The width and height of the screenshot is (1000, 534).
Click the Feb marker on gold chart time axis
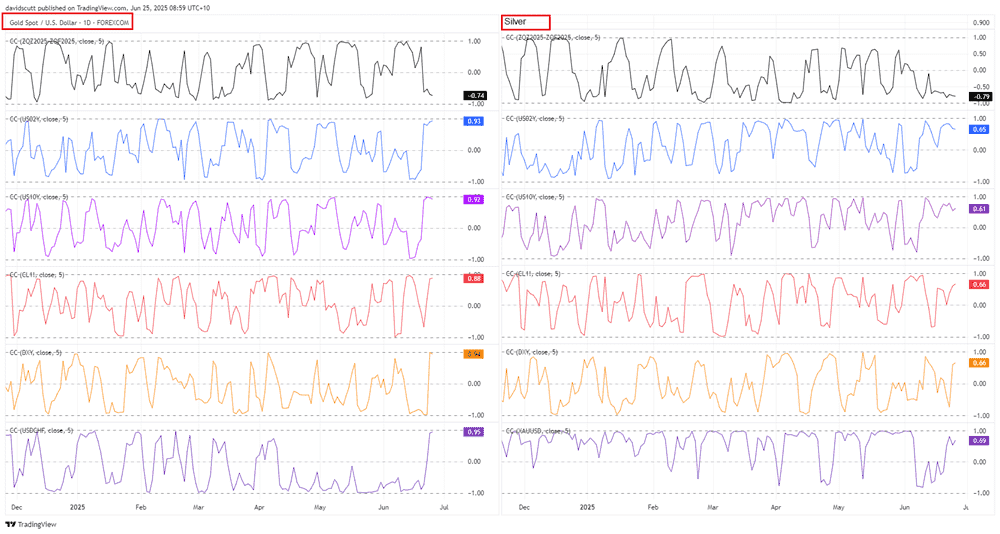140,508
